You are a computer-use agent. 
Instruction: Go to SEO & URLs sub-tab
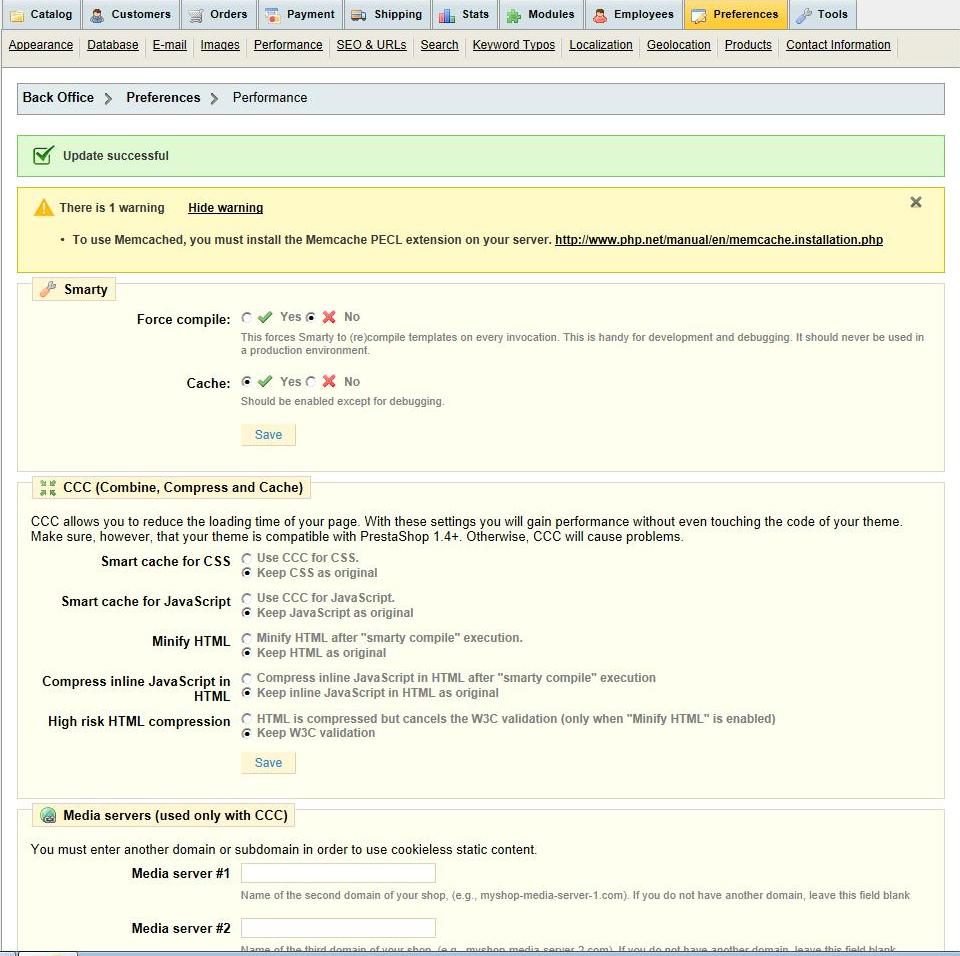click(x=372, y=45)
